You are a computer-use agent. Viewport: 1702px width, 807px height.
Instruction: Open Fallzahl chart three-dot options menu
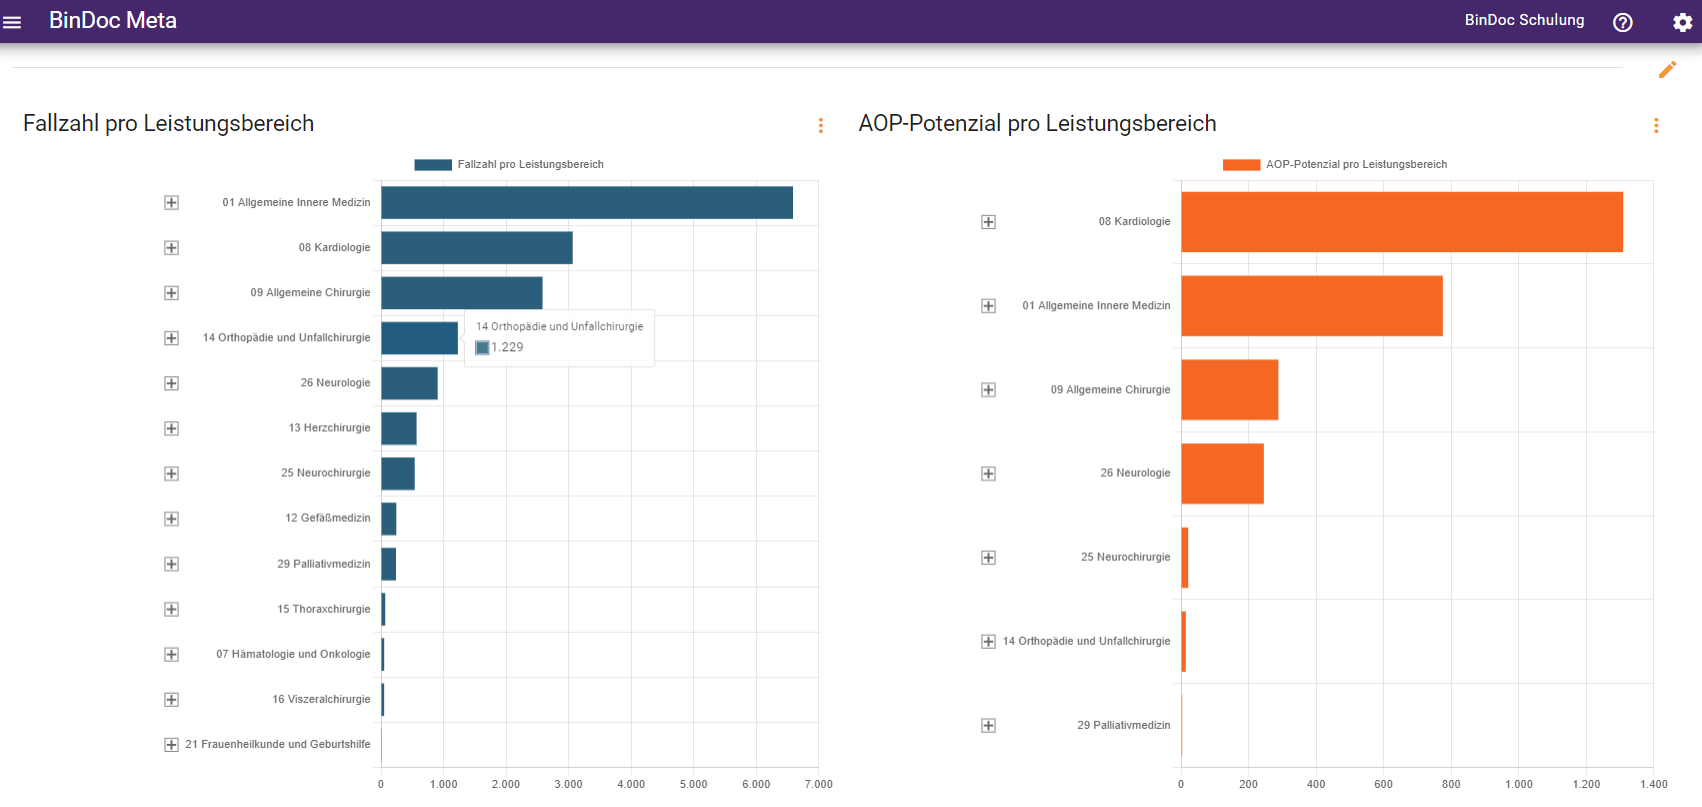click(821, 125)
